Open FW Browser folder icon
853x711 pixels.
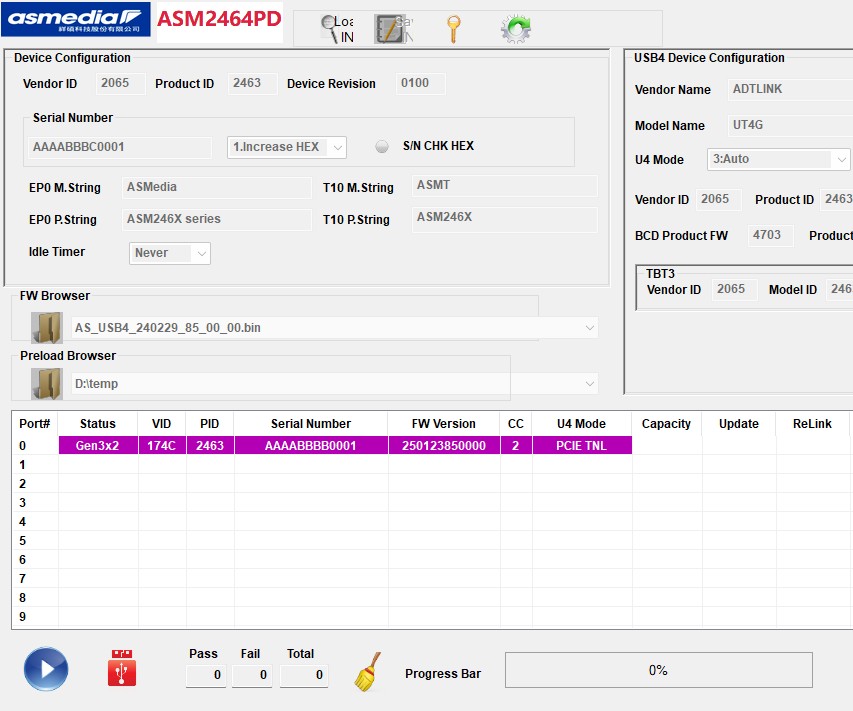tap(46, 328)
